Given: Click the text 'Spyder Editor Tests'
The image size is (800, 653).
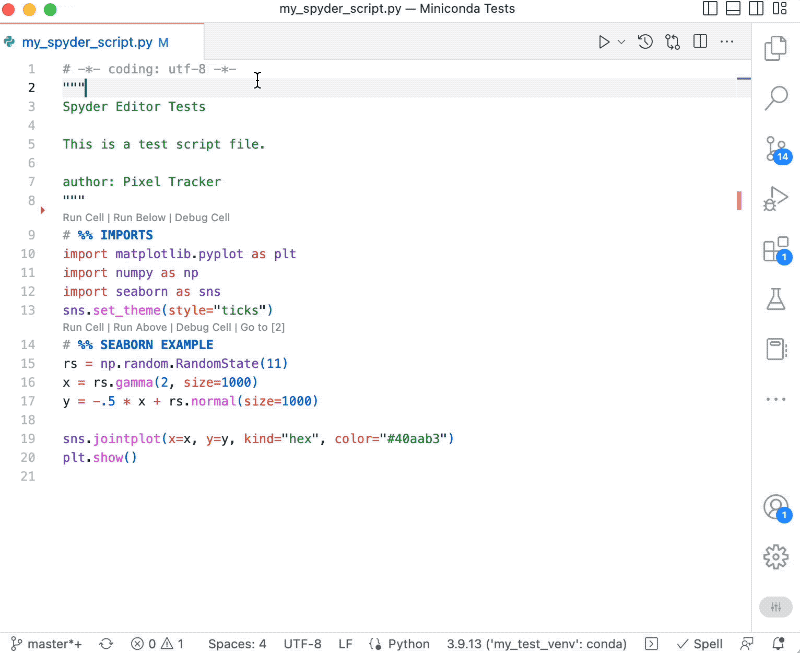Looking at the screenshot, I should tap(134, 107).
